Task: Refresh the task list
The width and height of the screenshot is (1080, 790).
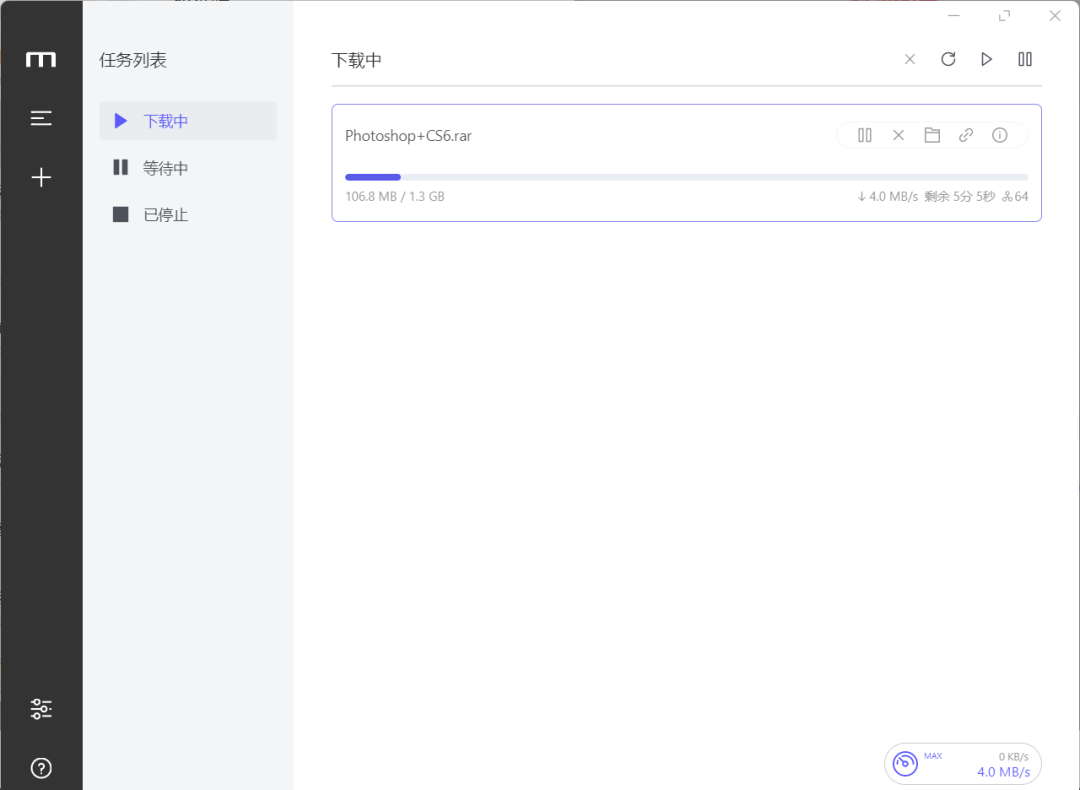Action: [x=948, y=59]
